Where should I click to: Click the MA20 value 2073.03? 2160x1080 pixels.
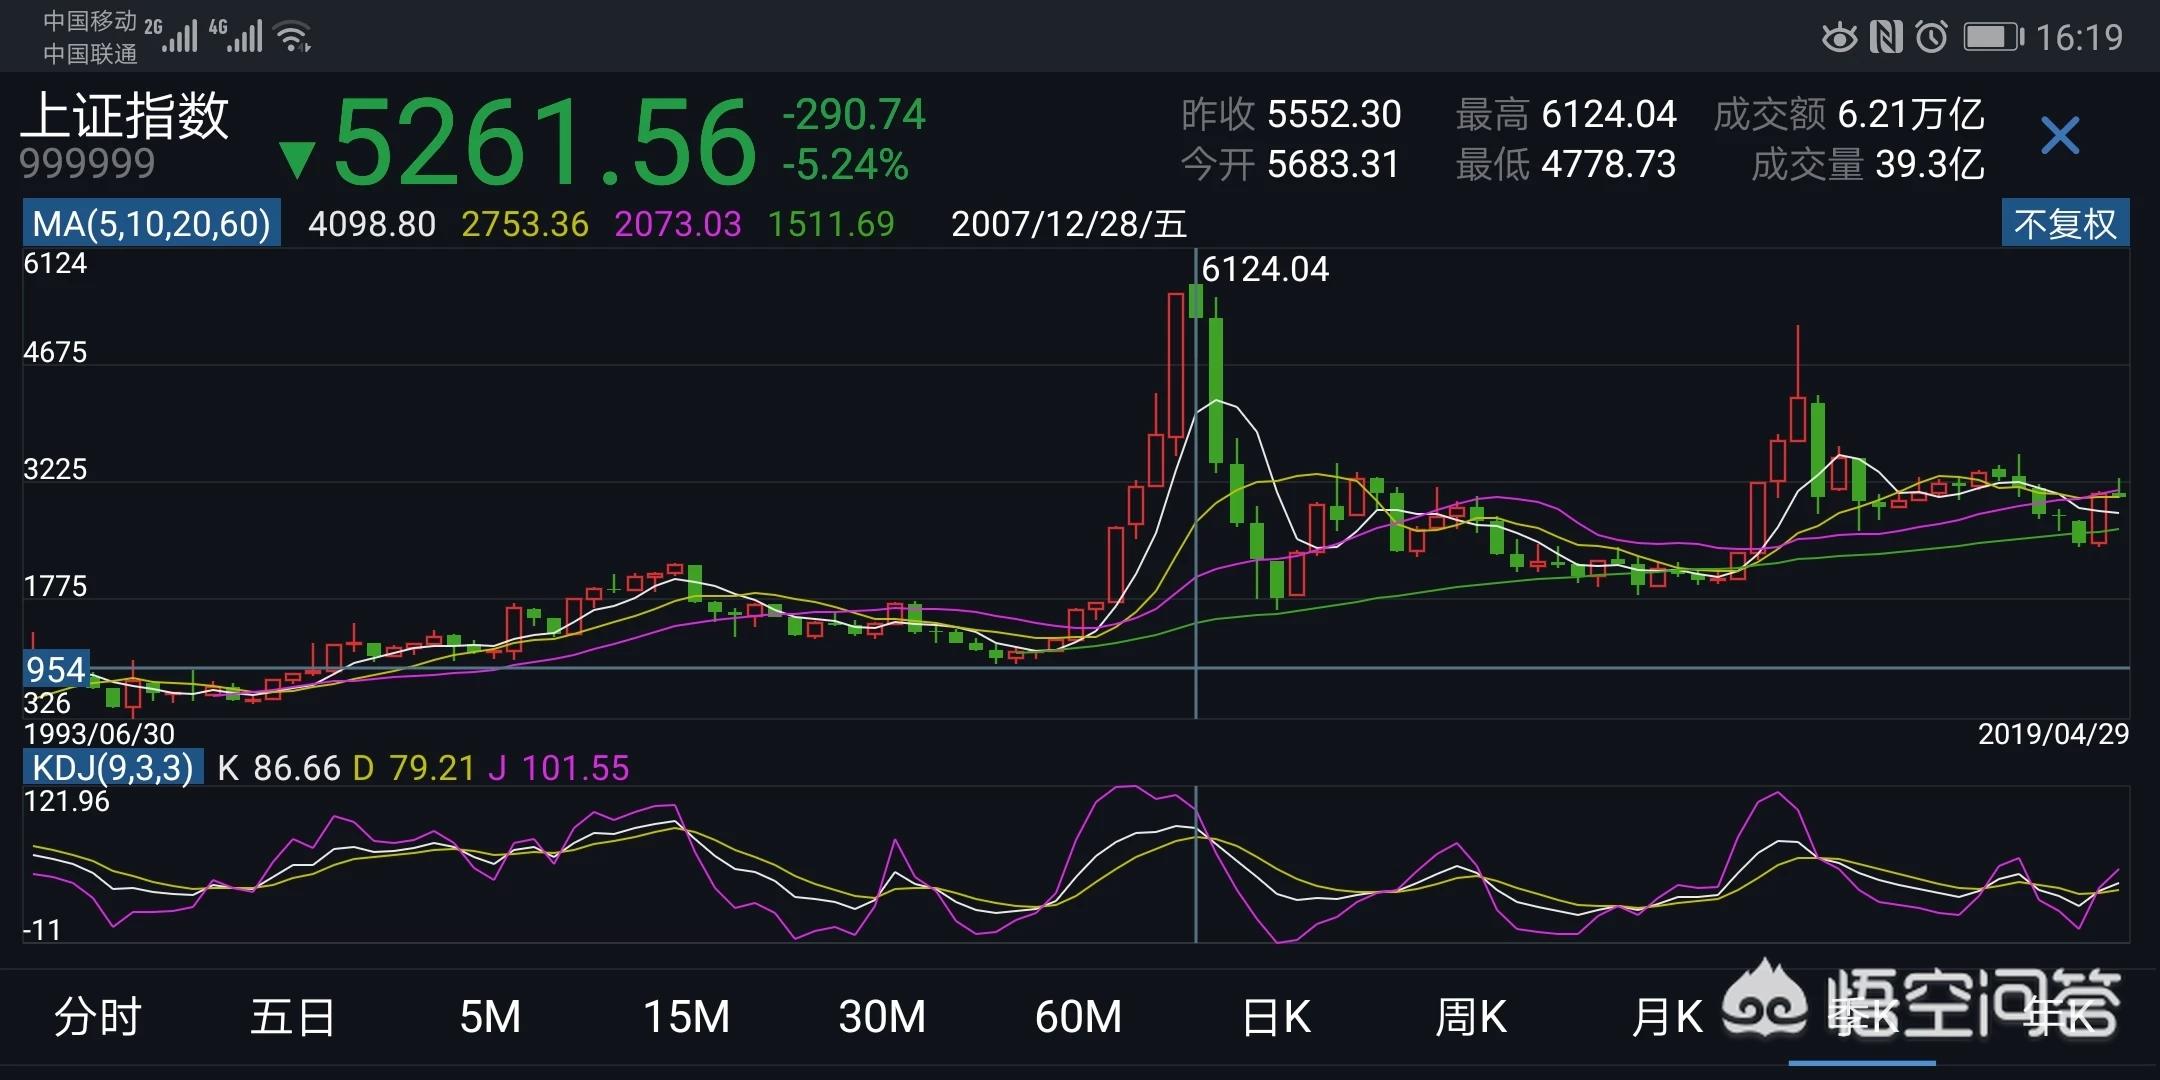click(678, 224)
